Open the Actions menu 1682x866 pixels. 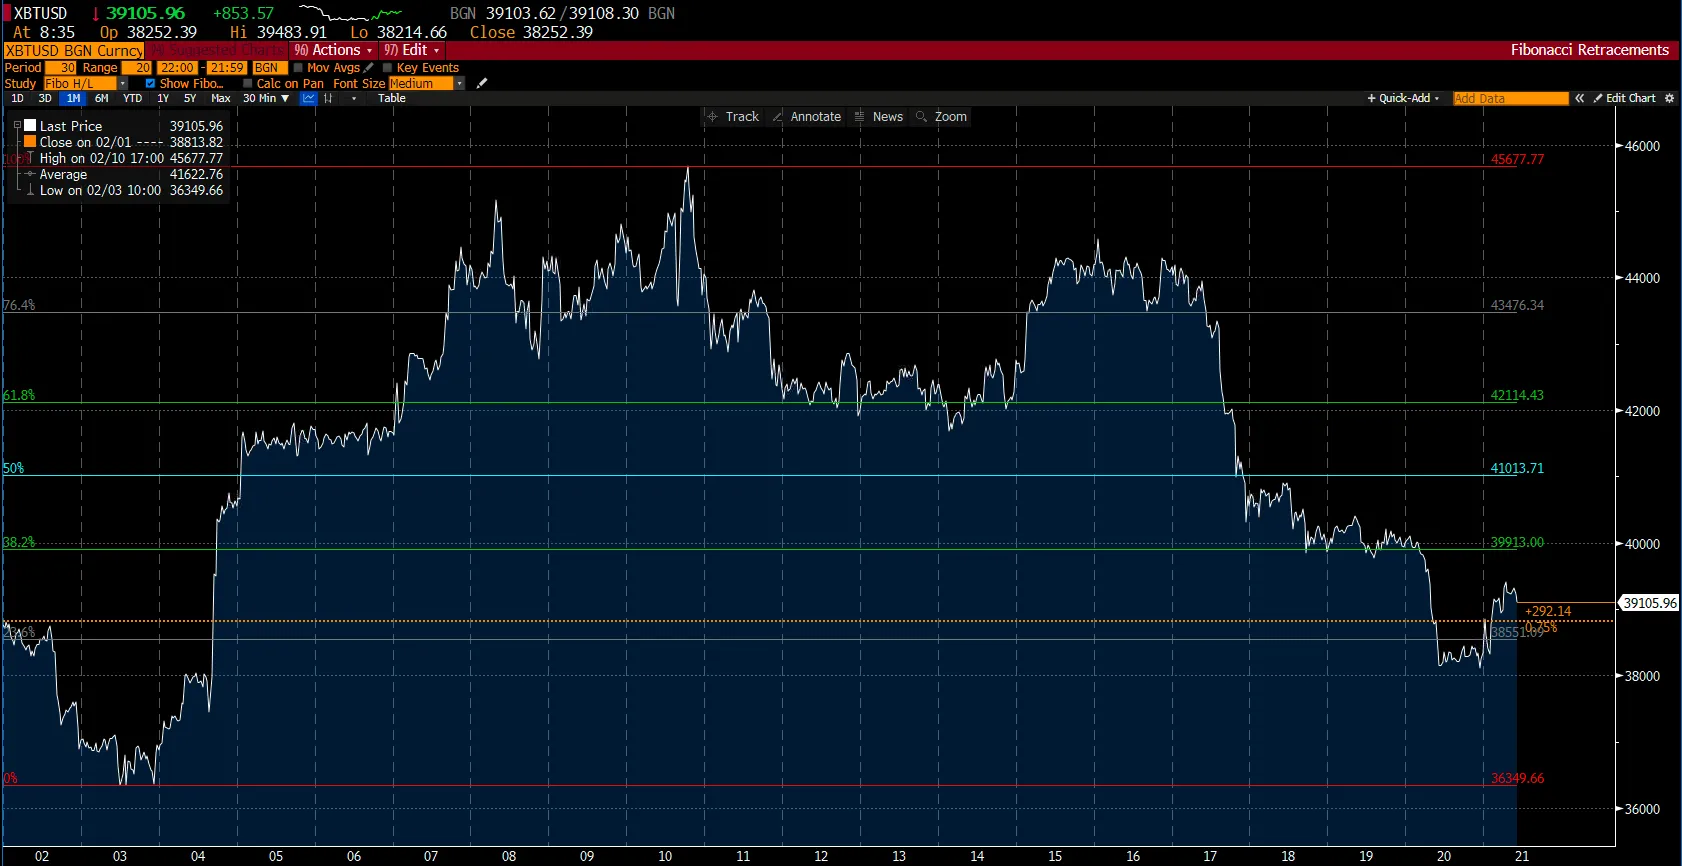point(332,50)
